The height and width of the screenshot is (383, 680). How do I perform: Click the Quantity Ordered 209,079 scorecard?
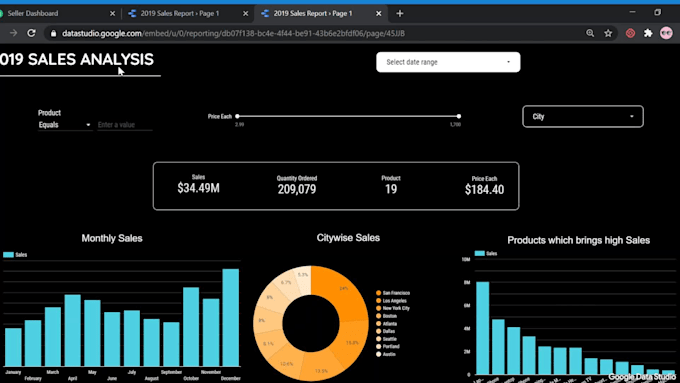point(297,185)
